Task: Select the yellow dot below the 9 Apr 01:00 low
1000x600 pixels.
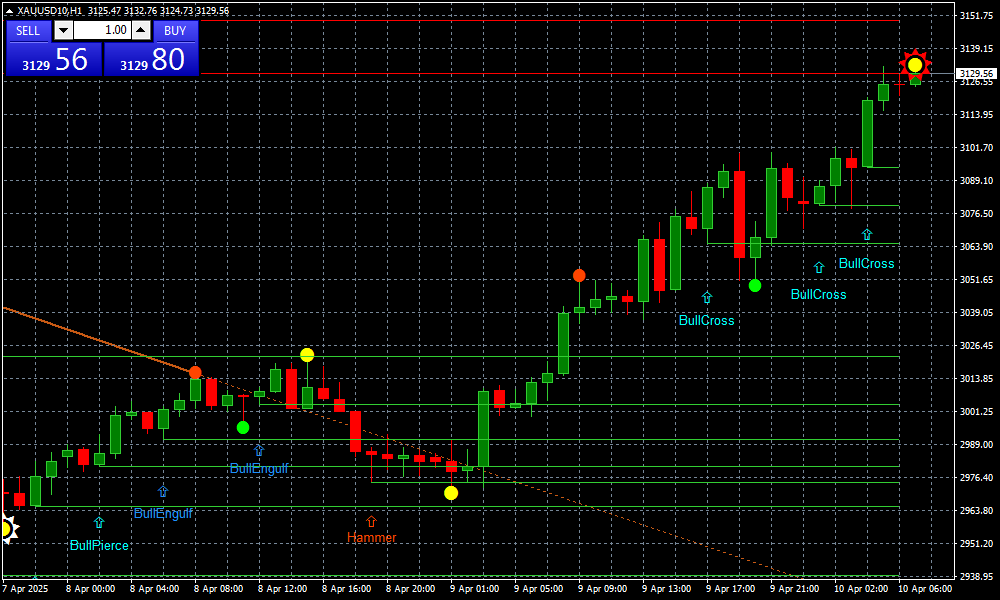Action: coord(451,493)
